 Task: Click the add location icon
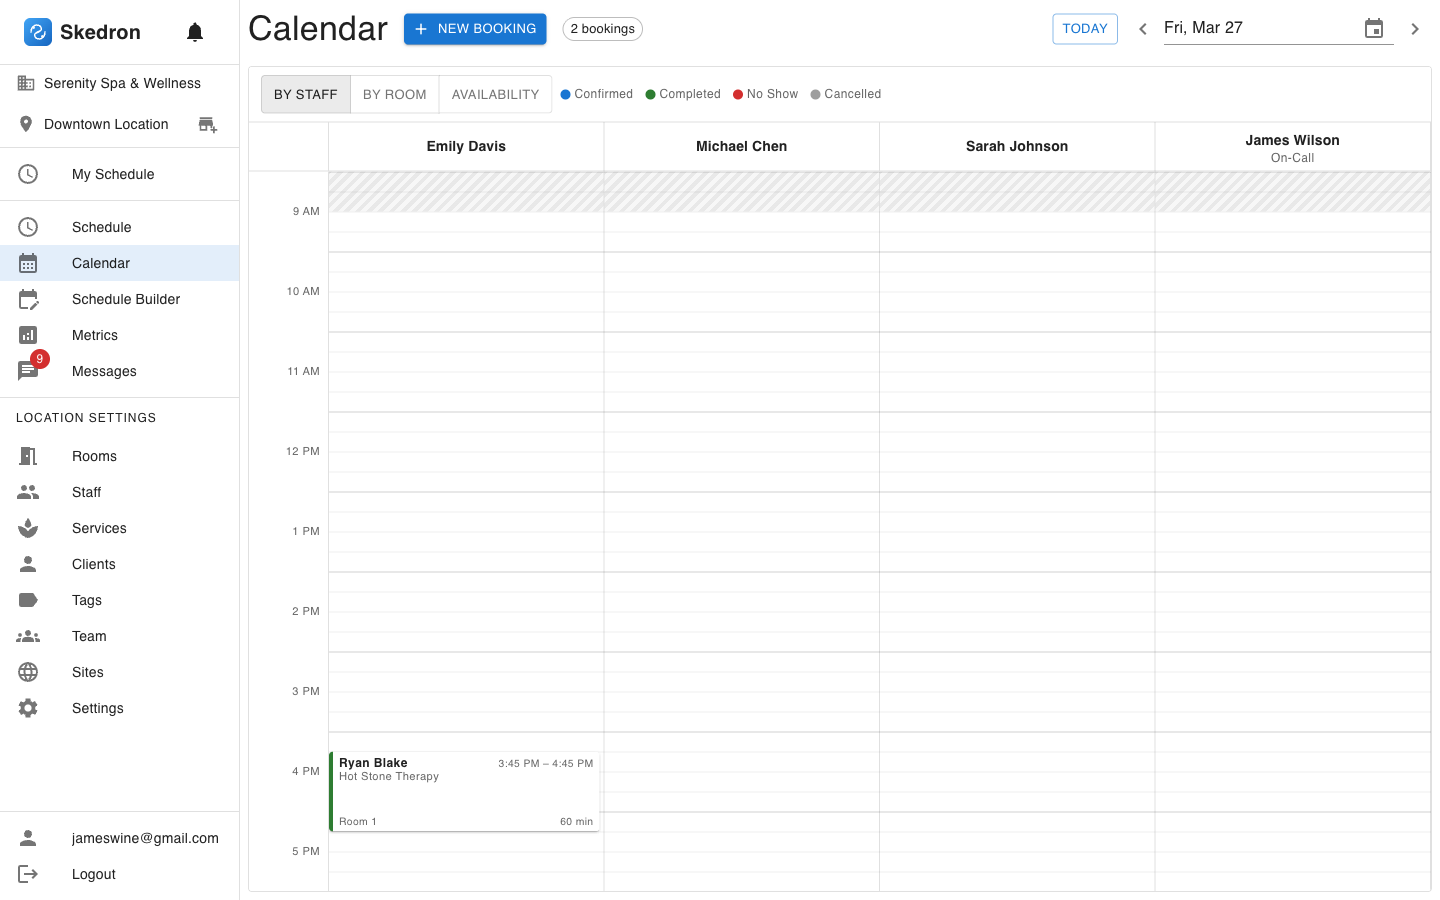pos(207,125)
